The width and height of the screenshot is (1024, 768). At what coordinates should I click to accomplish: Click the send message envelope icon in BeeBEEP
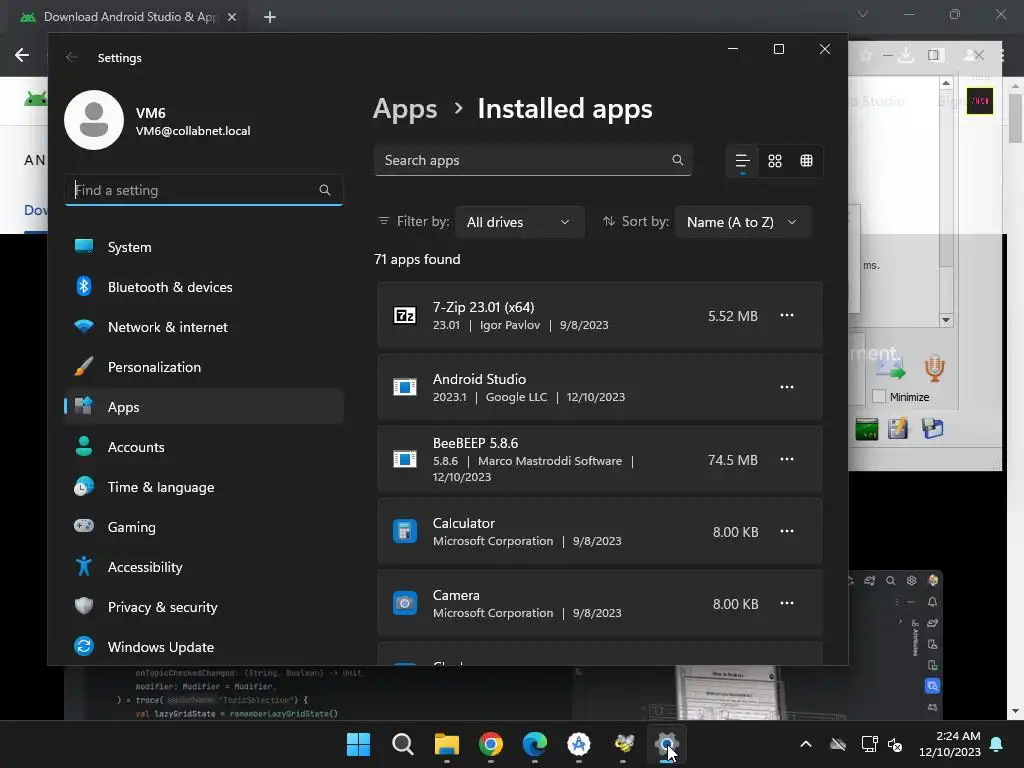[x=890, y=369]
